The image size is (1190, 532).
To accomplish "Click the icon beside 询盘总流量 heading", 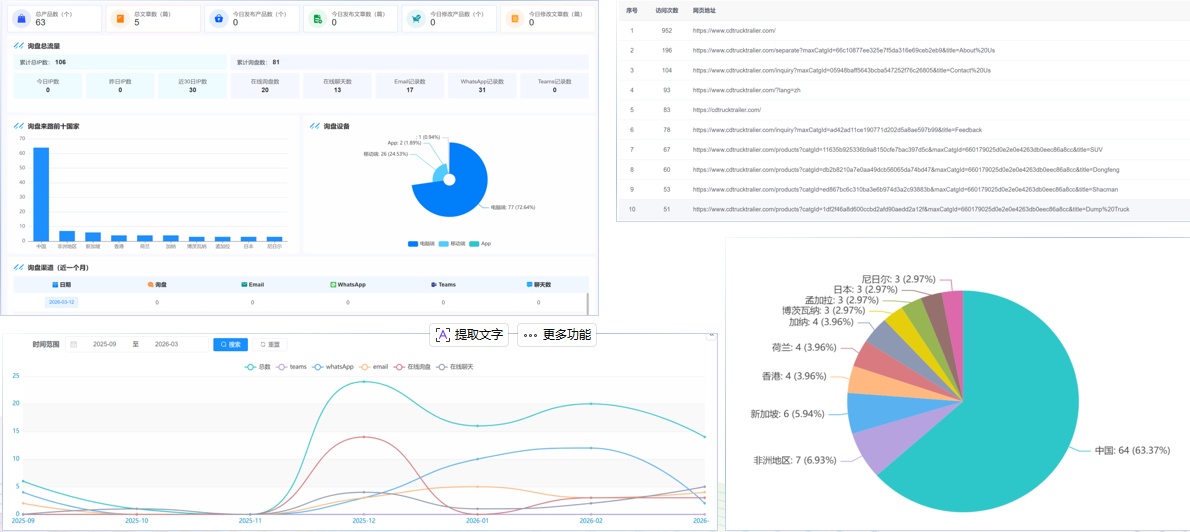I will click(x=19, y=46).
